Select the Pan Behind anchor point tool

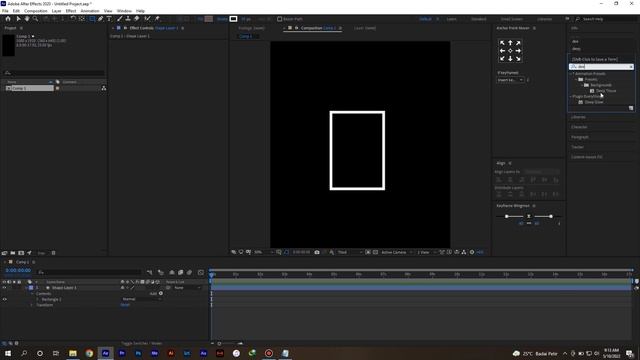[82, 19]
